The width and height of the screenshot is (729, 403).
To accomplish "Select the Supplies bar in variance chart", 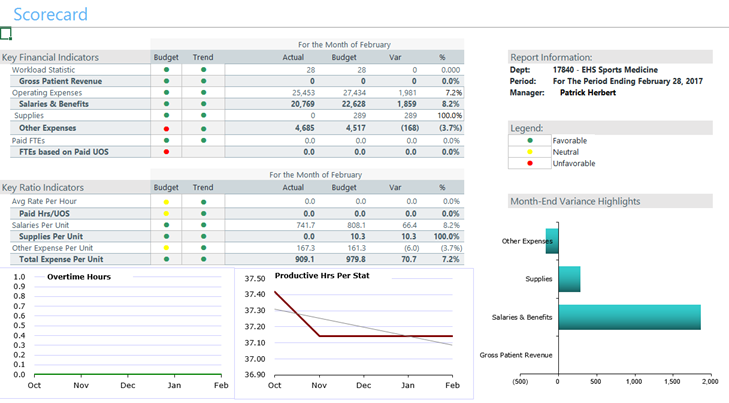I will pyautogui.click(x=568, y=279).
